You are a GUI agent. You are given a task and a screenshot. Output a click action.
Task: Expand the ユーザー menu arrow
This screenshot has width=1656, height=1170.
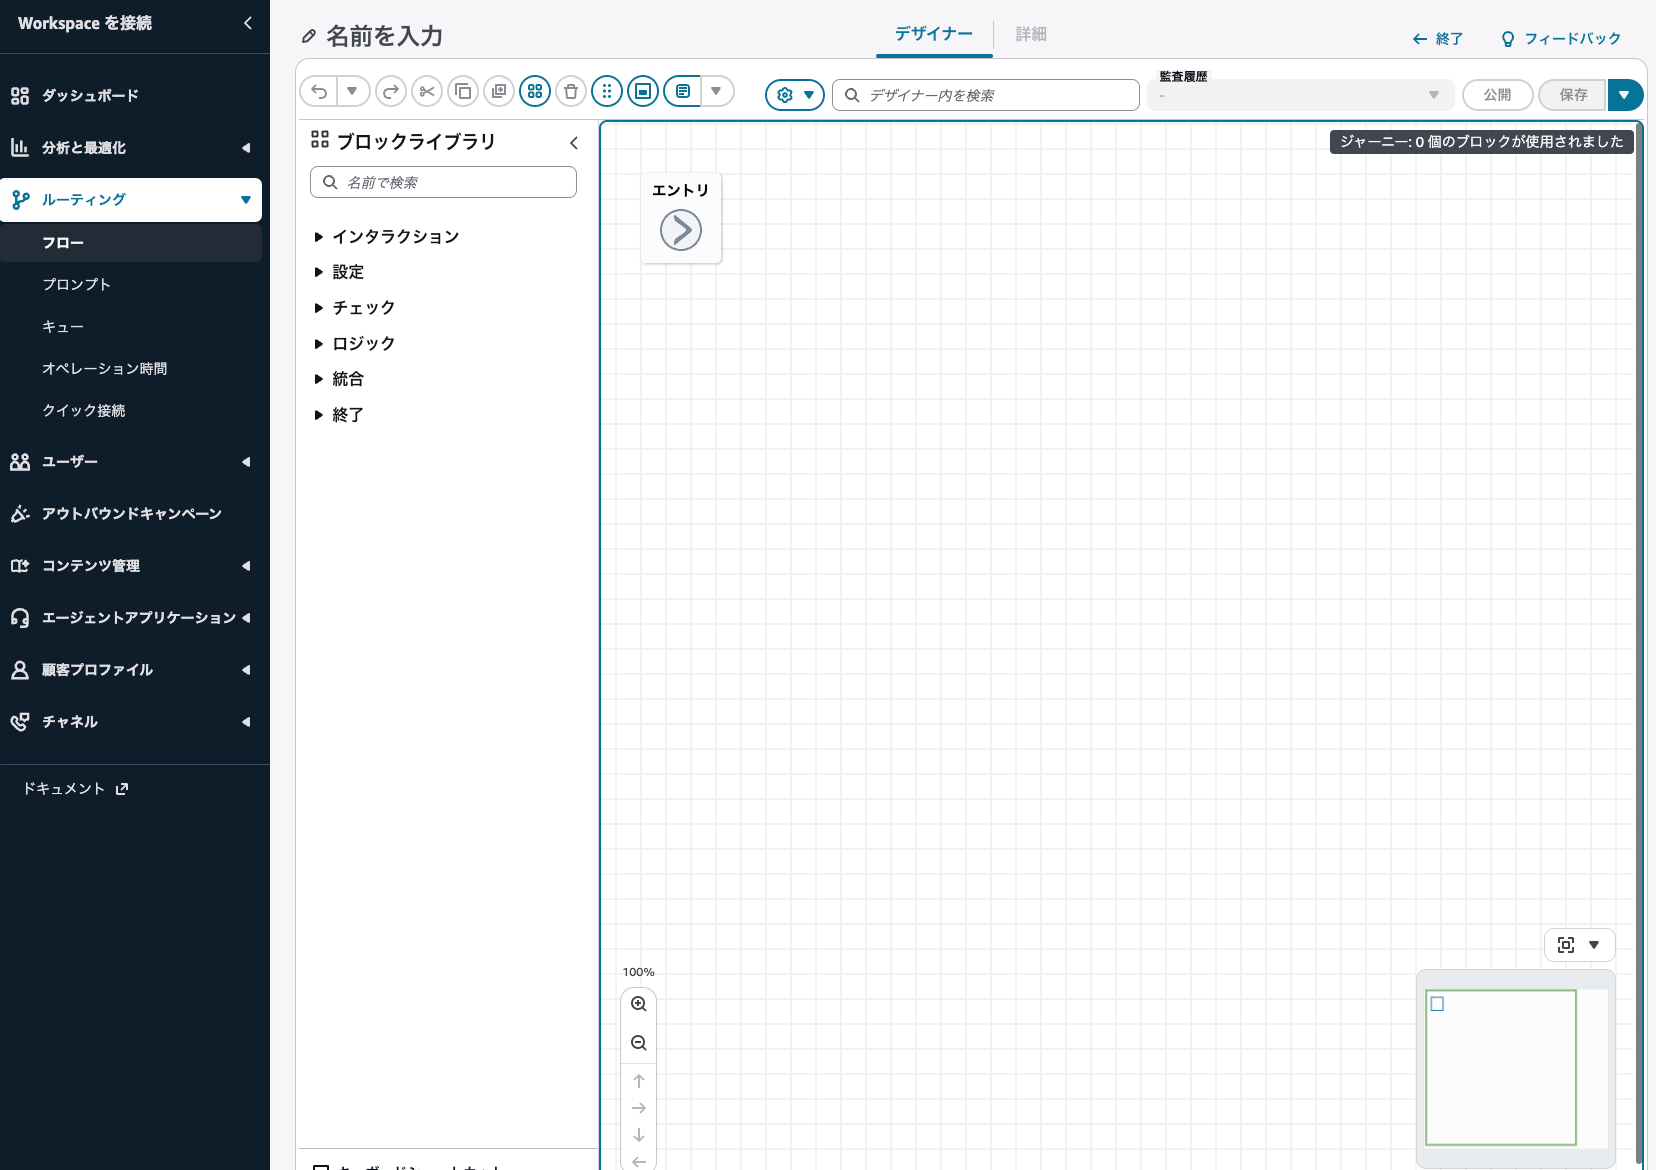click(x=246, y=462)
